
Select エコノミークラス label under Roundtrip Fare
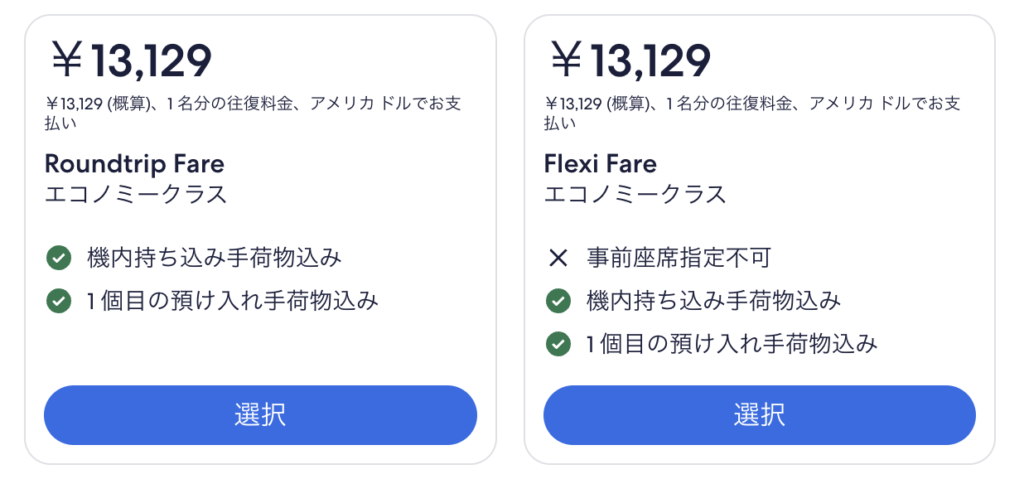point(136,194)
